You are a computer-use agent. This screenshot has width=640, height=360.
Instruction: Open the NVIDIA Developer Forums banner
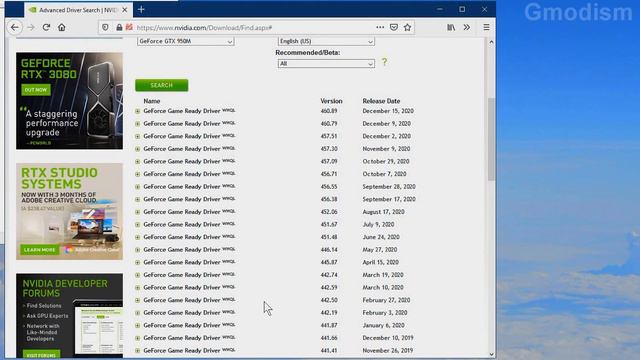point(69,316)
